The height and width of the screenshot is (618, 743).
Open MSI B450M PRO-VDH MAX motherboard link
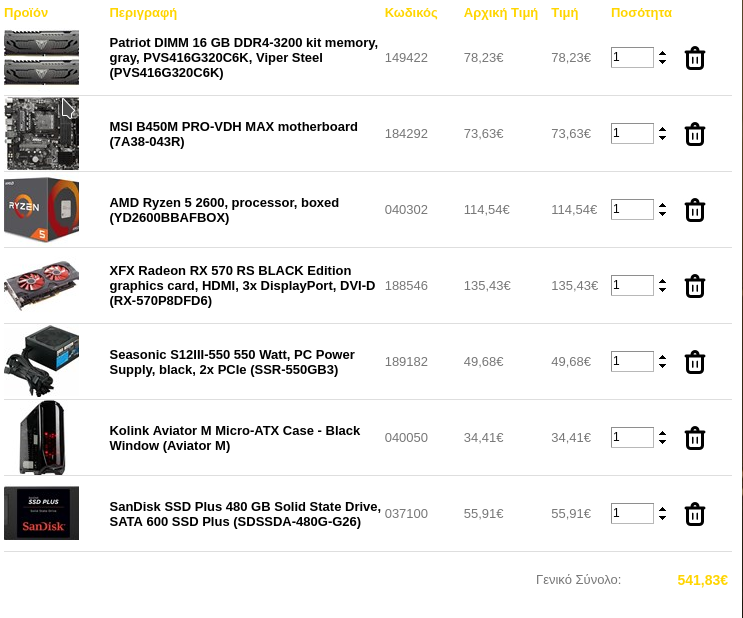[233, 134]
